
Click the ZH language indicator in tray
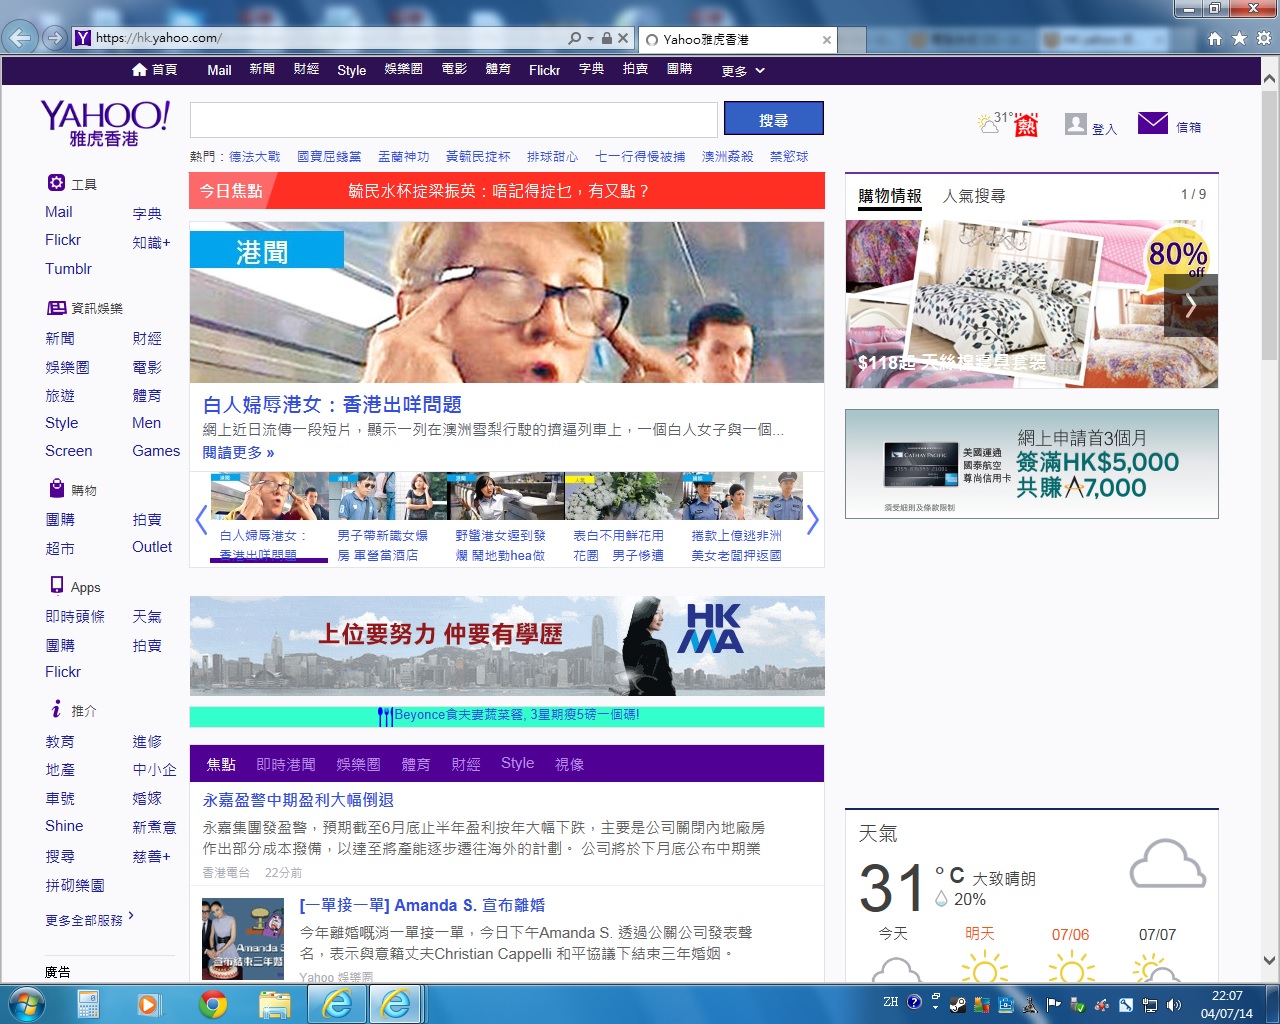[890, 1003]
